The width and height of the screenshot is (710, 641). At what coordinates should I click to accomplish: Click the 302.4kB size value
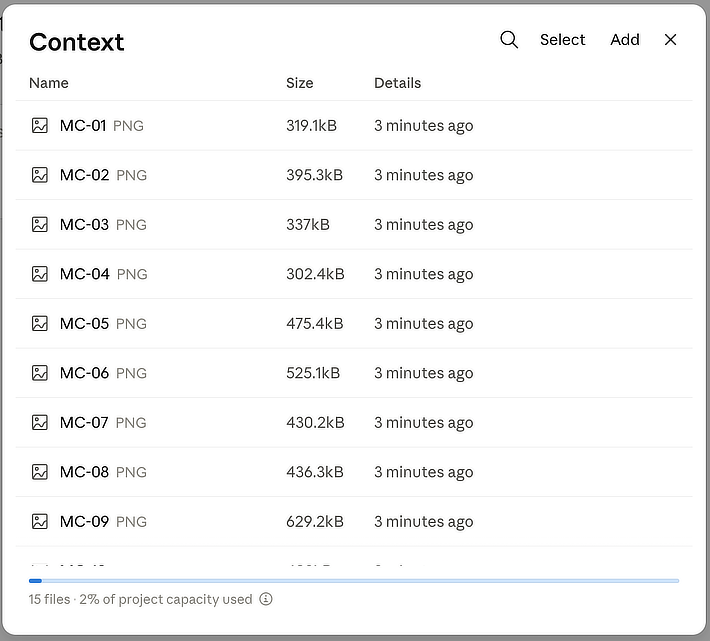click(x=315, y=274)
